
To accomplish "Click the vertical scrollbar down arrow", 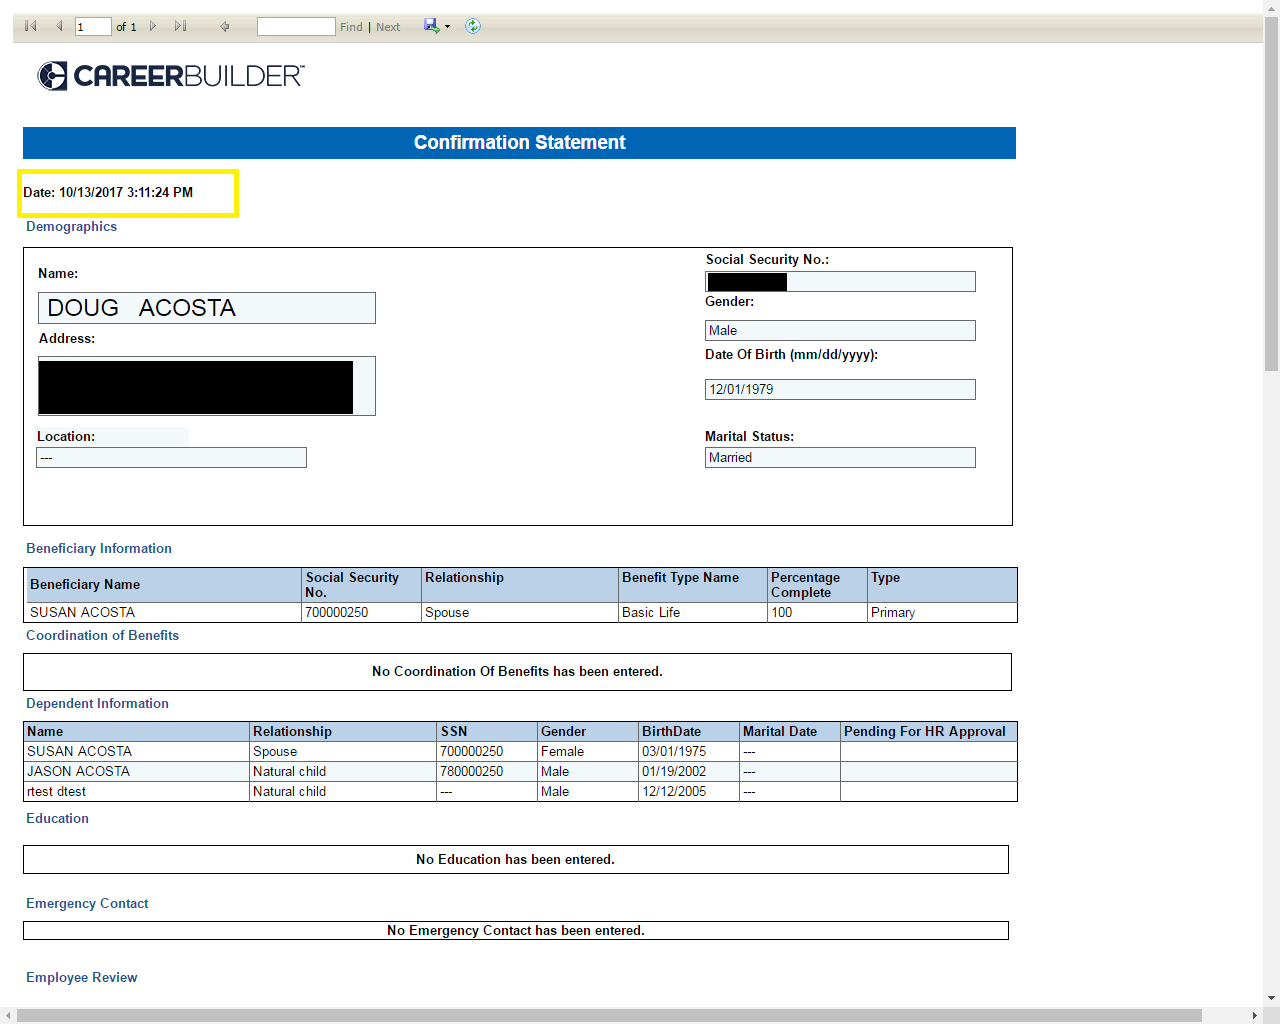I will 1271,998.
